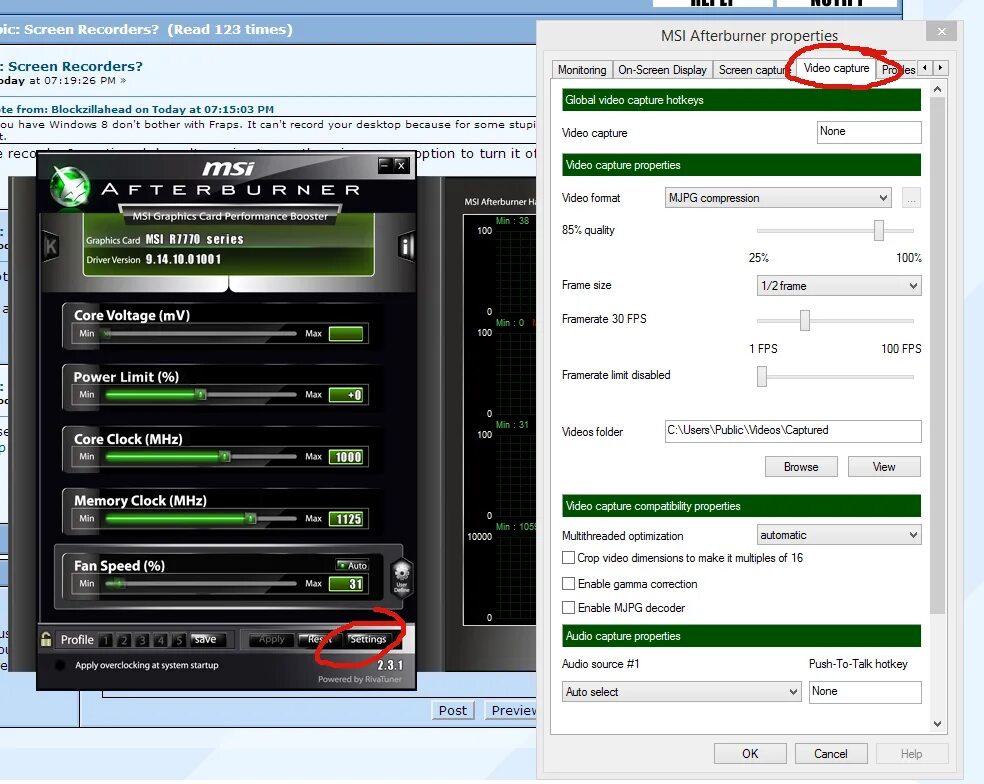The height and width of the screenshot is (784, 984).
Task: Open Multithreaded optimization dropdown
Action: 839,535
